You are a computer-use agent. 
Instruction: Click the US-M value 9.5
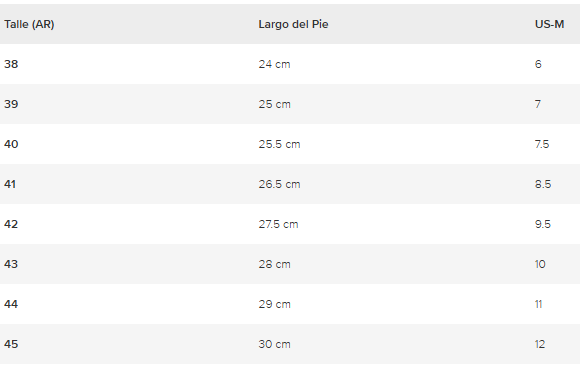click(543, 224)
